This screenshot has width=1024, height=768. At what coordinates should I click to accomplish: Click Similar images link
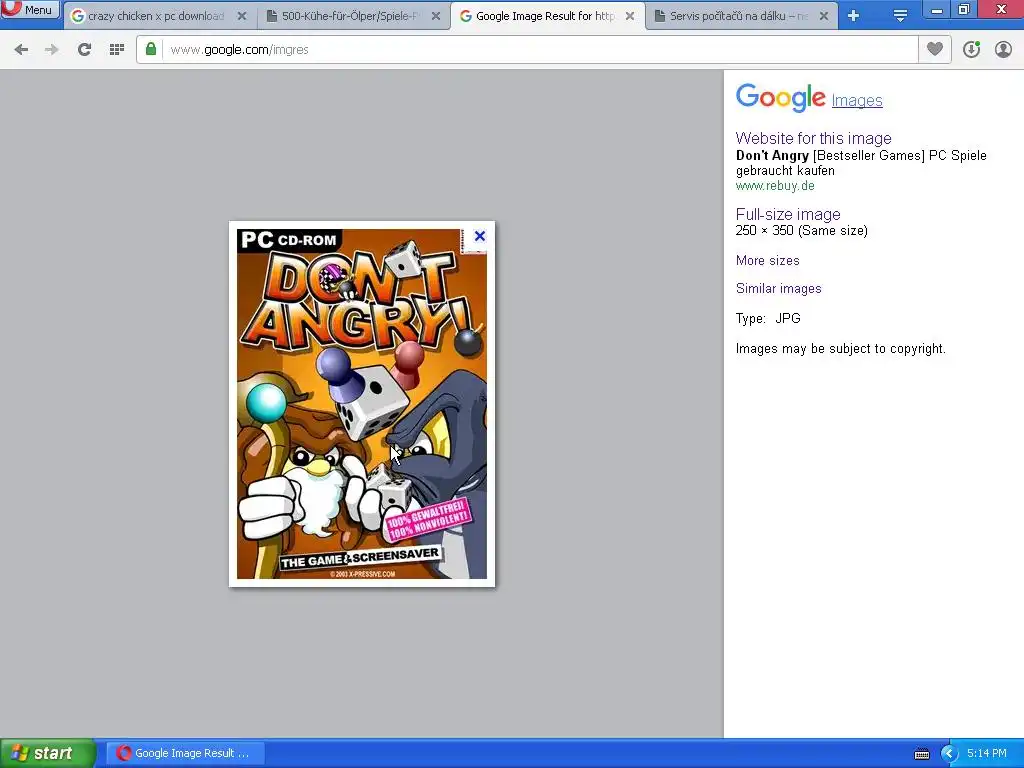[x=778, y=289]
